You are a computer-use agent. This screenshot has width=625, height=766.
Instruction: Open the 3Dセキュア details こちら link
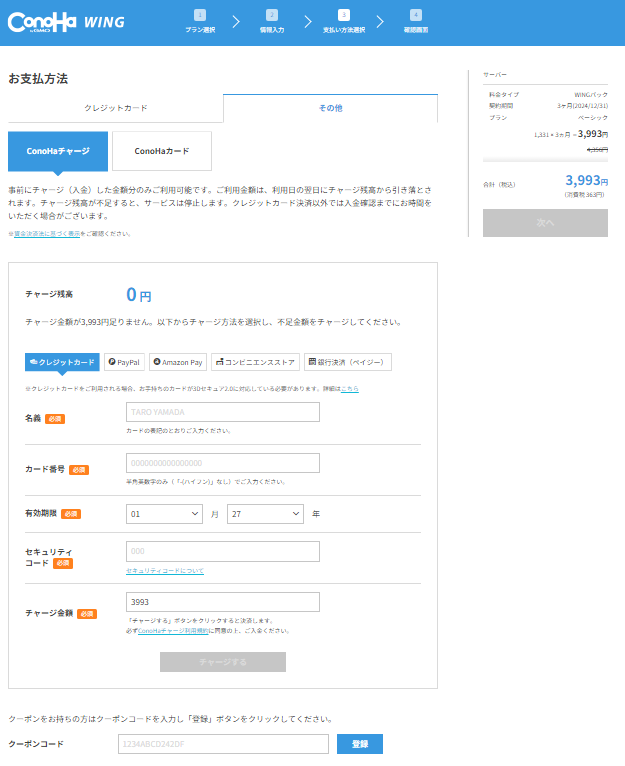click(x=349, y=389)
